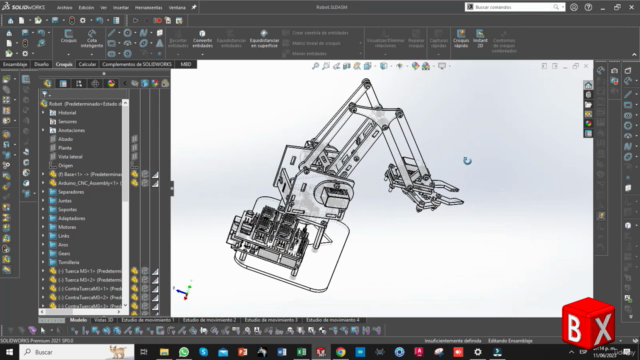Select the Polygon sketch tool

click(127, 53)
